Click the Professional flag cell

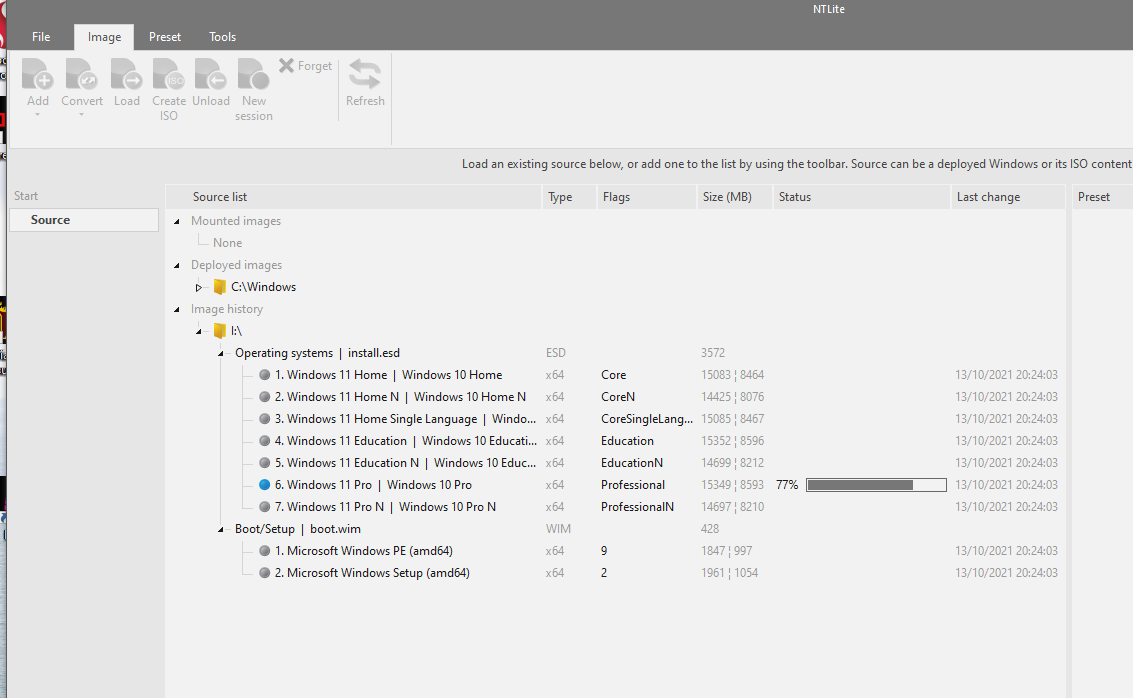pos(633,485)
